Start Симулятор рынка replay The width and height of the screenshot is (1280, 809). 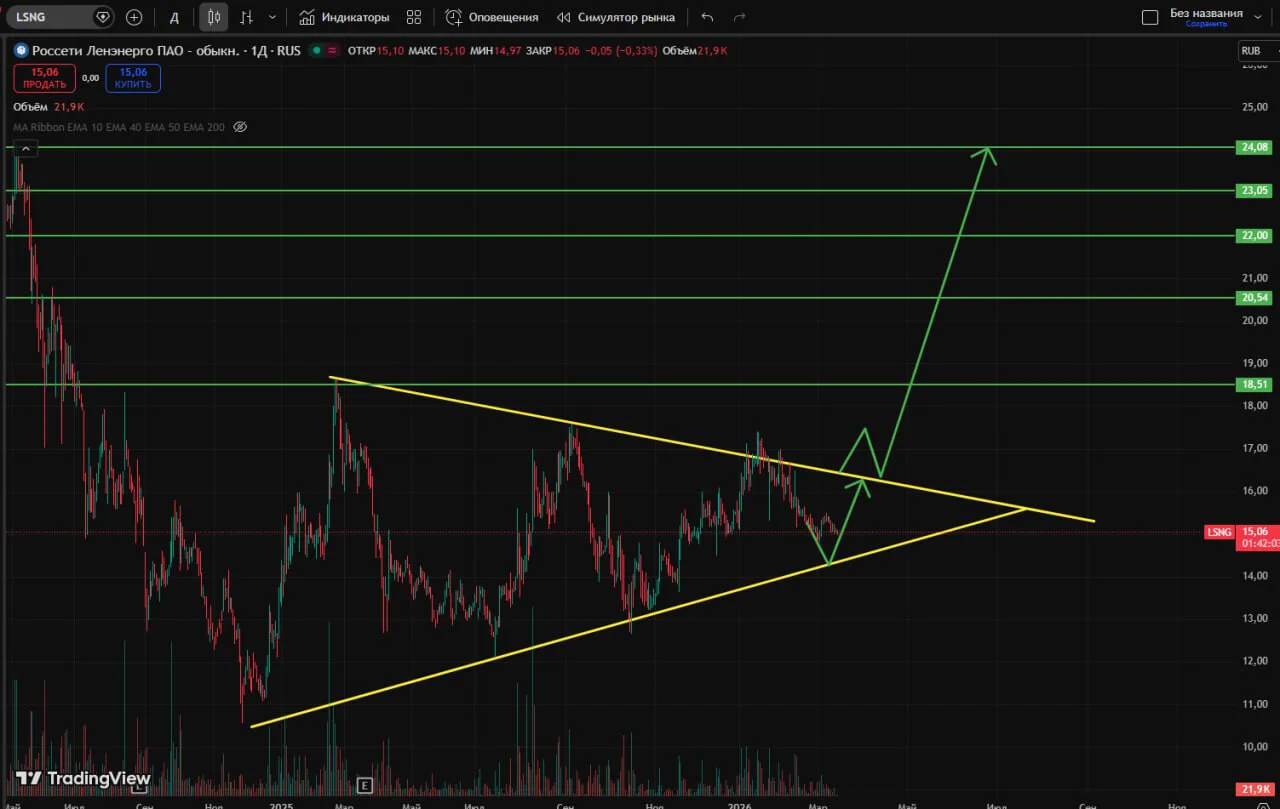[x=615, y=17]
